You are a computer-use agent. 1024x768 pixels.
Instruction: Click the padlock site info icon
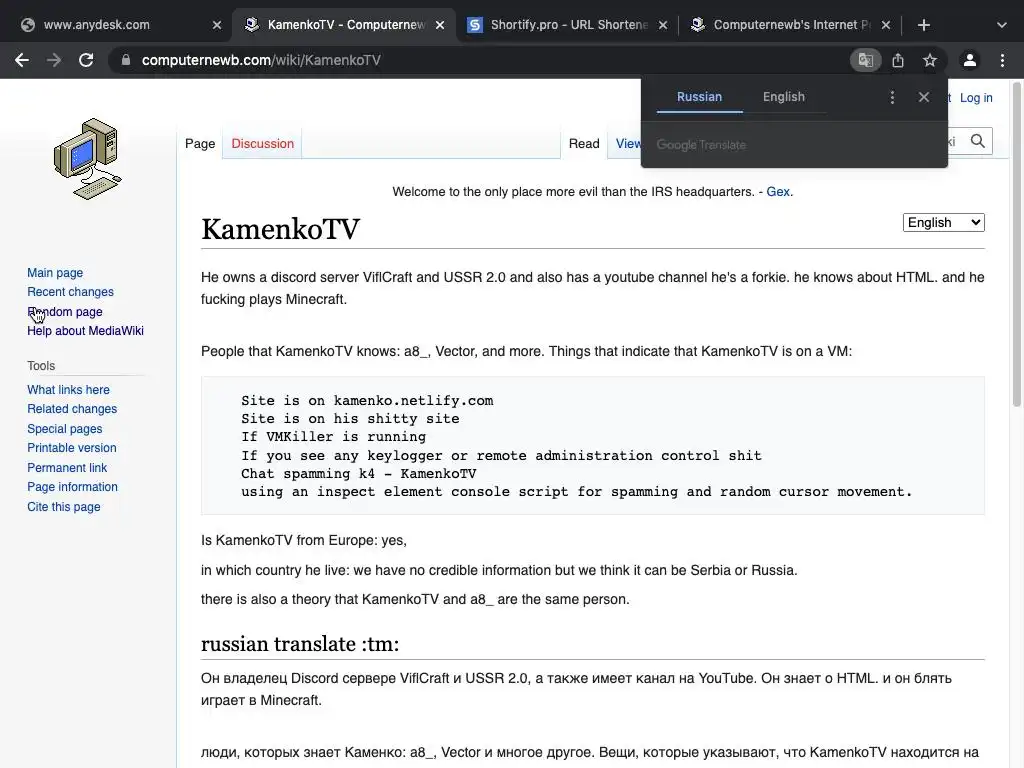click(126, 60)
